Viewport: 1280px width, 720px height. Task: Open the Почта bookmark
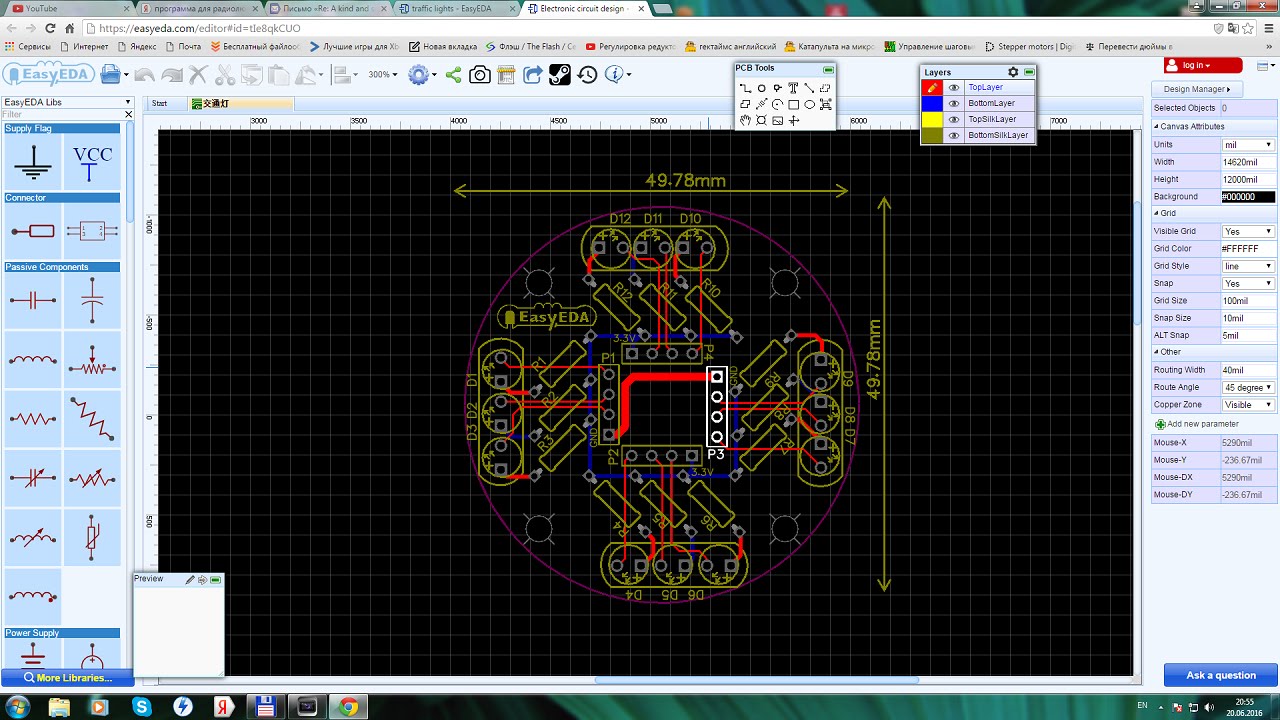click(x=183, y=46)
